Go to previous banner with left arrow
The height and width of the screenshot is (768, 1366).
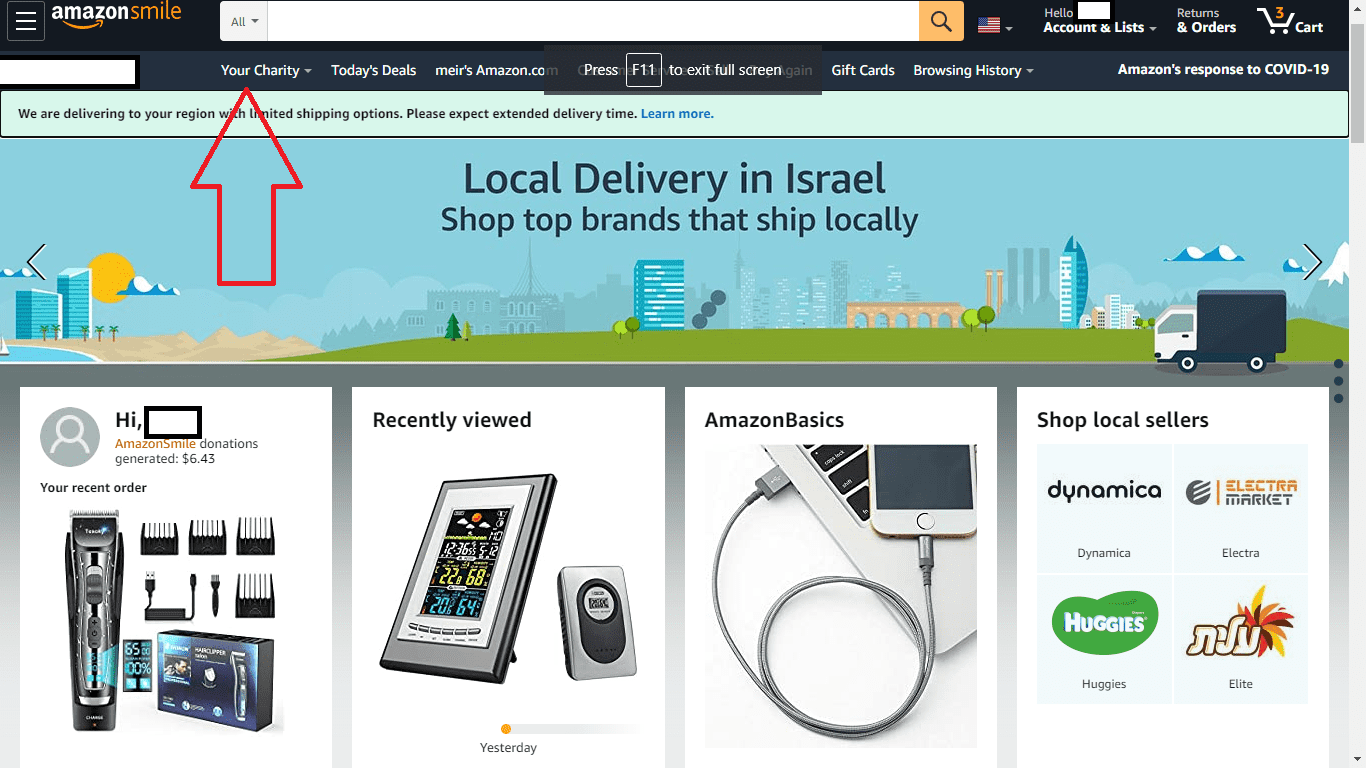(x=36, y=262)
